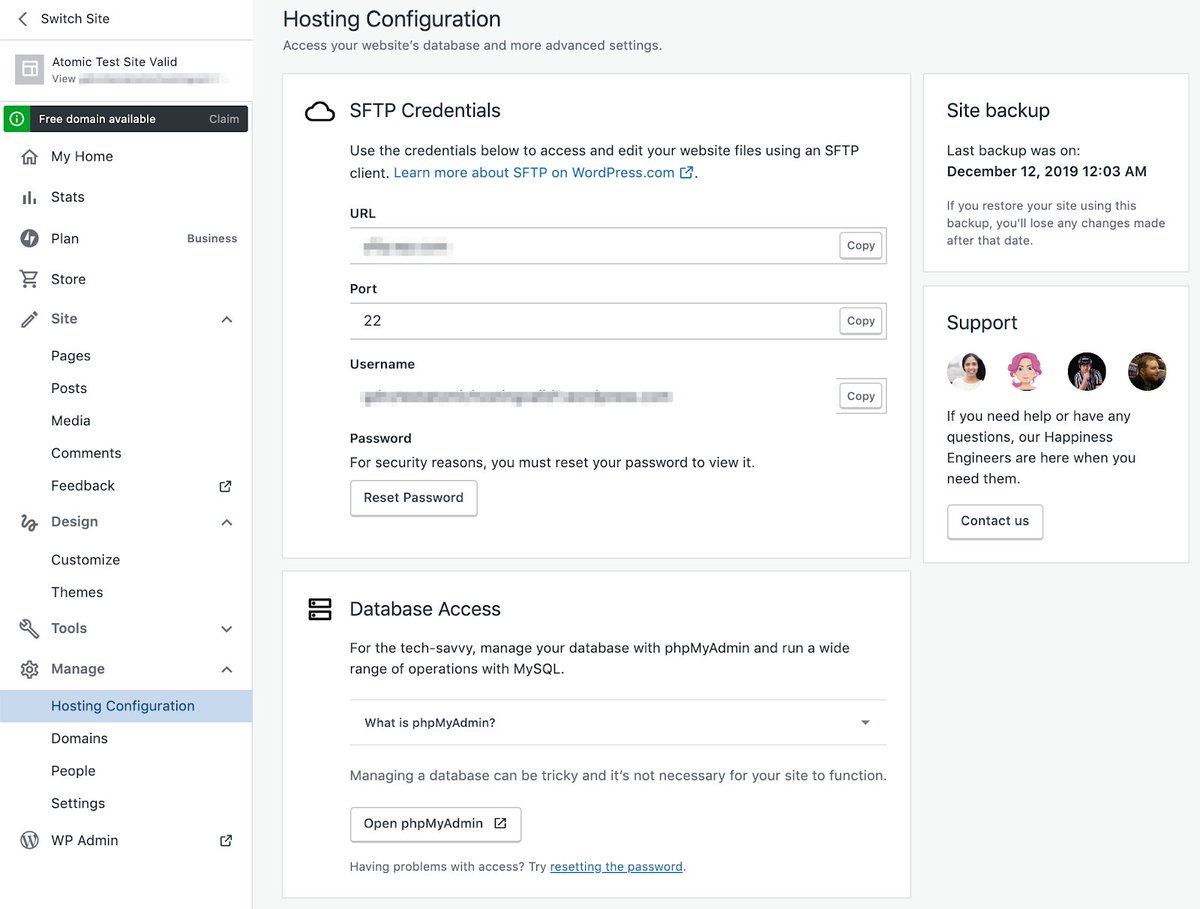1200x909 pixels.
Task: Click the Manage gear icon
Action: [x=30, y=669]
